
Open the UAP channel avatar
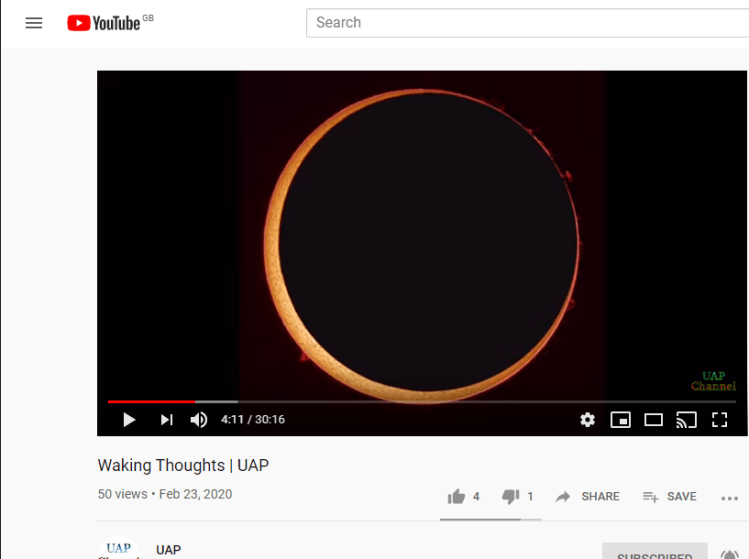118,549
